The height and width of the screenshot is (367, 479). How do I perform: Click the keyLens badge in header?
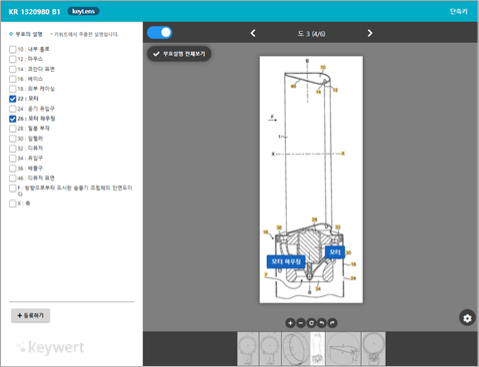coord(83,11)
